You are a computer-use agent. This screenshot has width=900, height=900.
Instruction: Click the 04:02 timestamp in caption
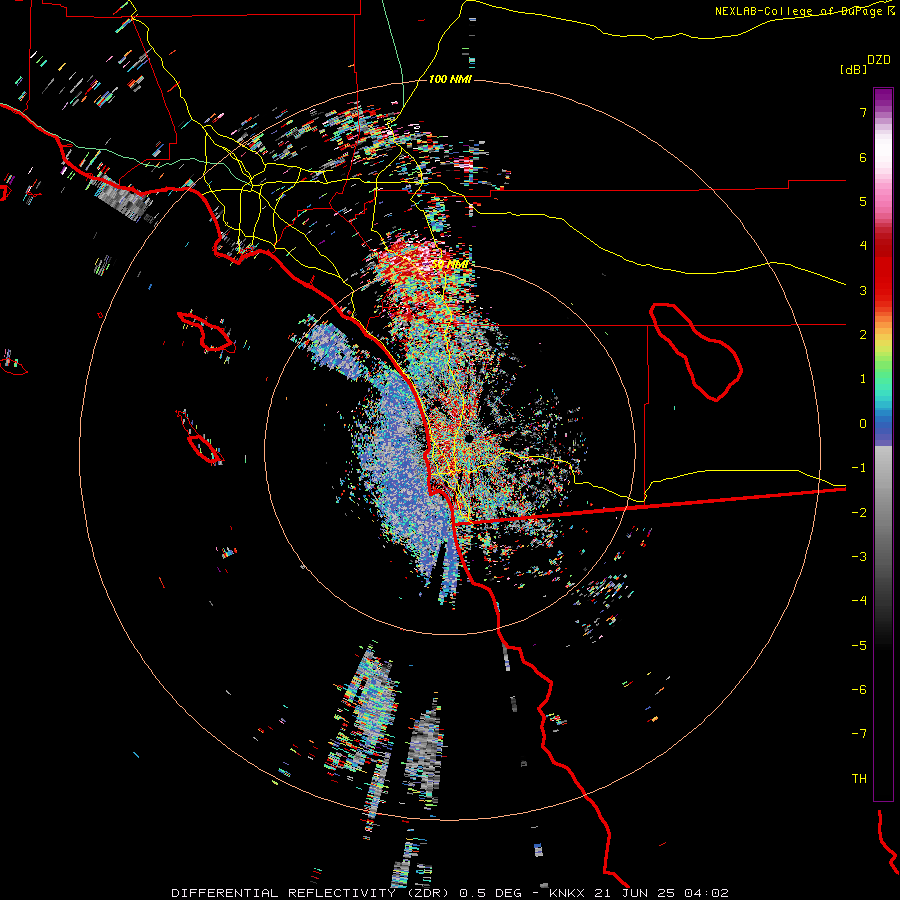tap(707, 893)
